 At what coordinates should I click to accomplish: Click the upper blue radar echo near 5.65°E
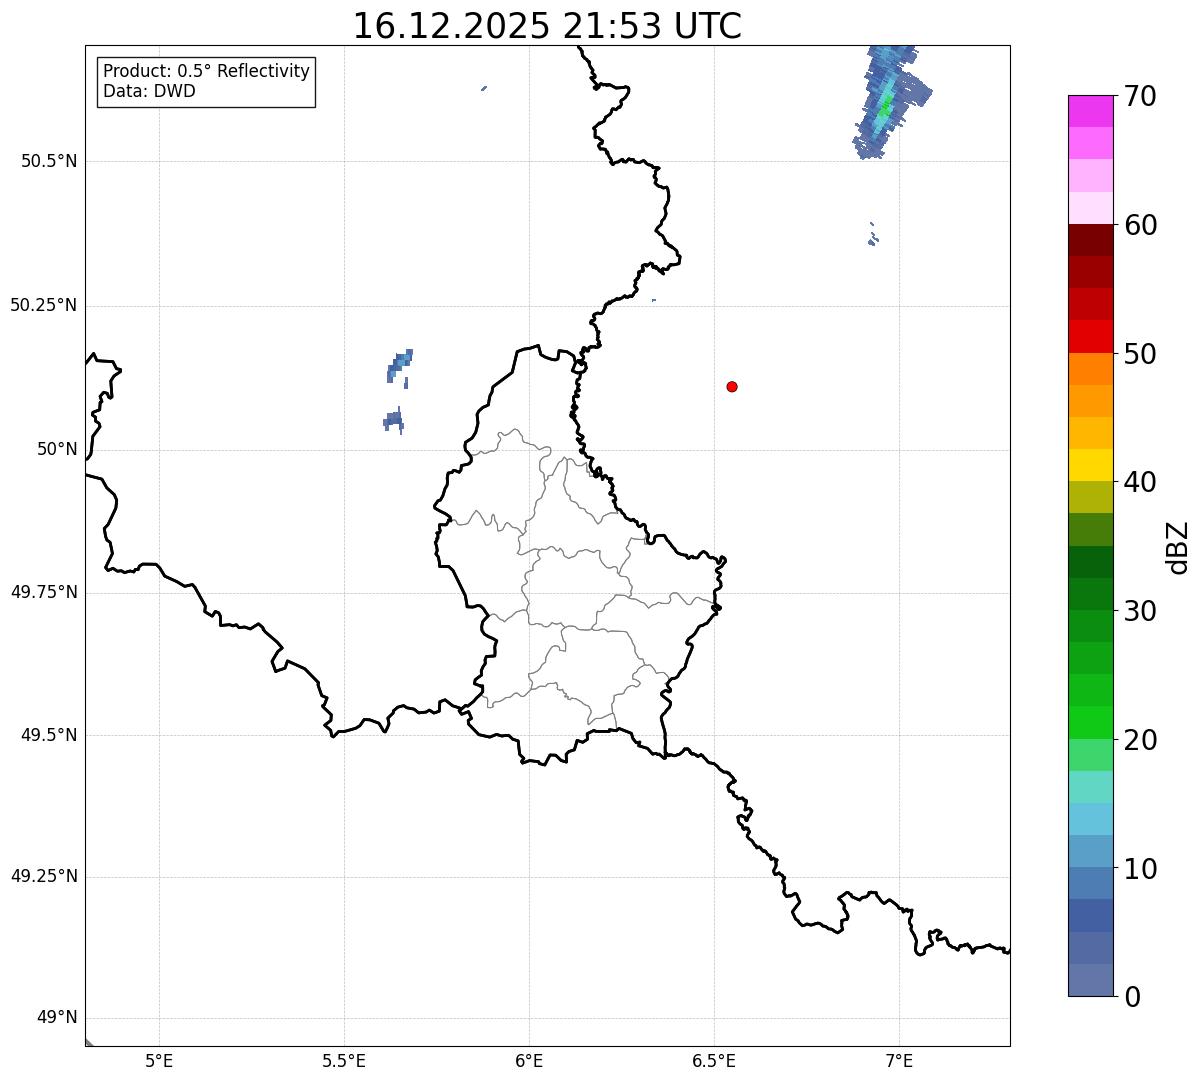point(399,365)
